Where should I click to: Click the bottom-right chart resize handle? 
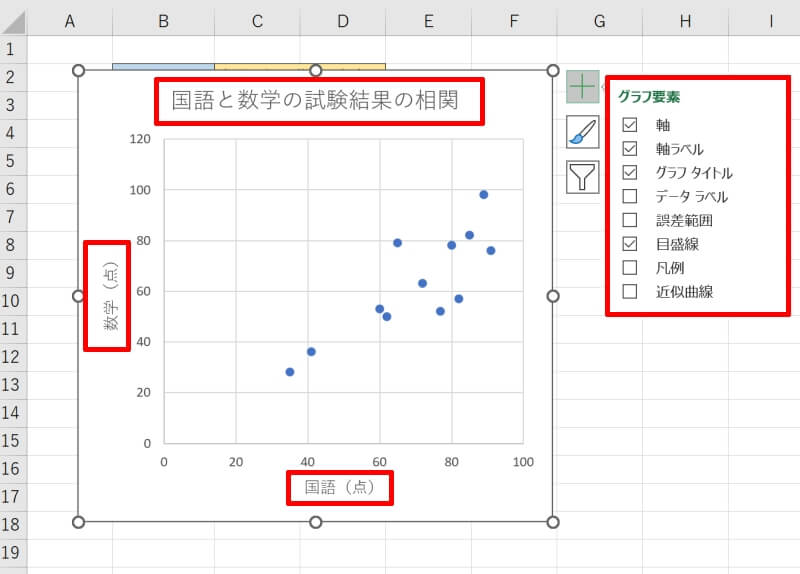pyautogui.click(x=553, y=522)
